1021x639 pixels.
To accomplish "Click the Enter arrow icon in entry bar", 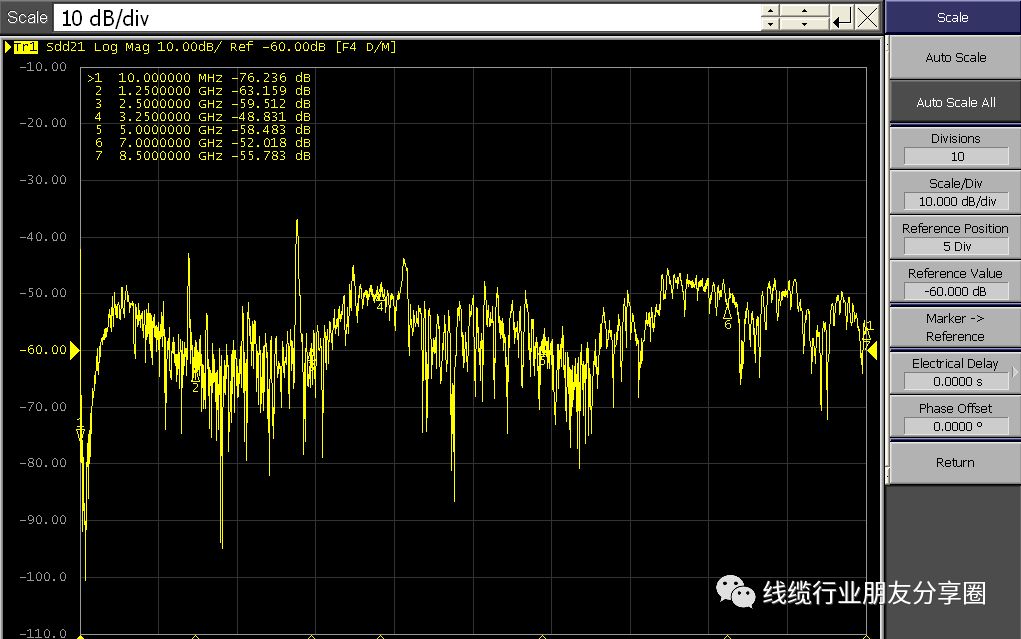I will (842, 18).
